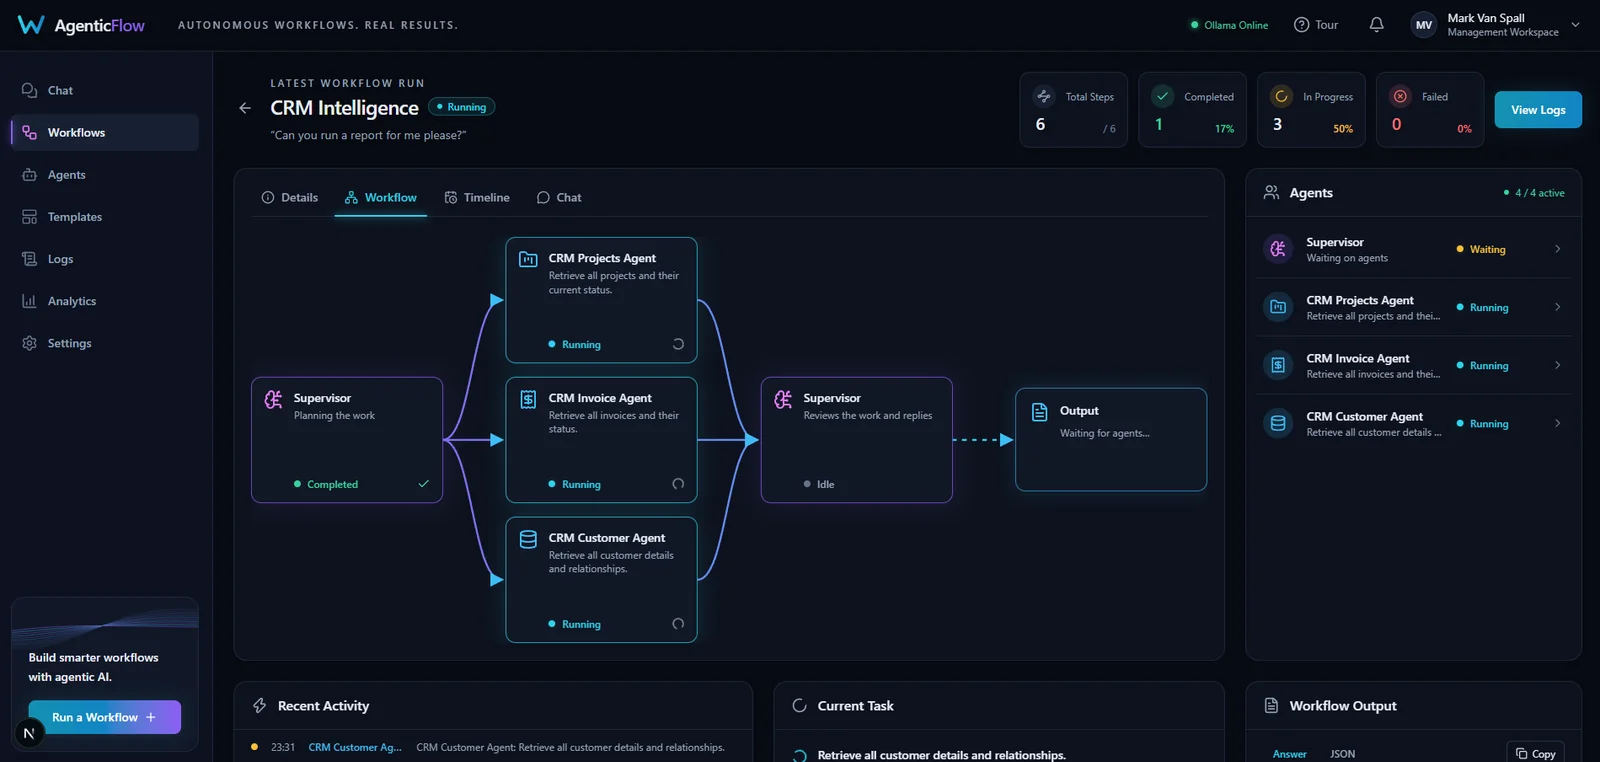Click the loading spinner on CRM Customer Agent node

point(678,624)
